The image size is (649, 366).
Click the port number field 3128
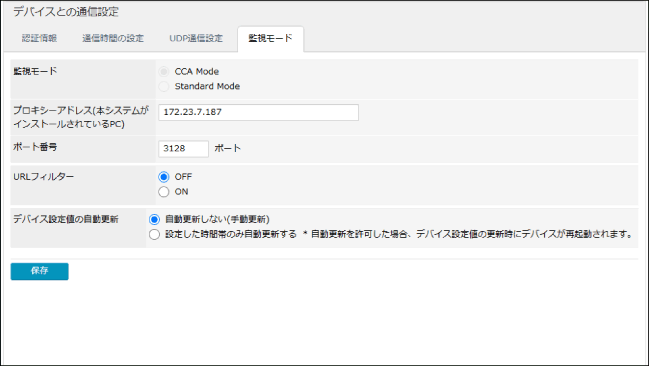click(183, 149)
